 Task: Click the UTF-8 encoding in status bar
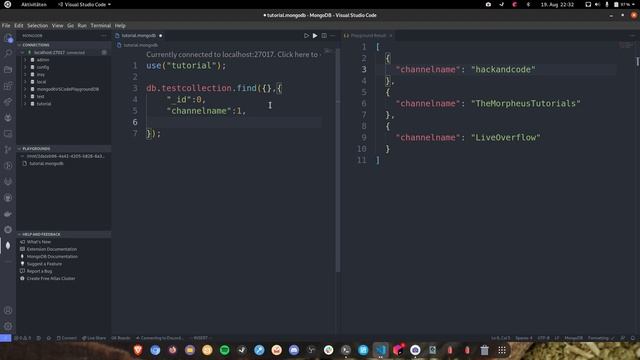pyautogui.click(x=543, y=338)
